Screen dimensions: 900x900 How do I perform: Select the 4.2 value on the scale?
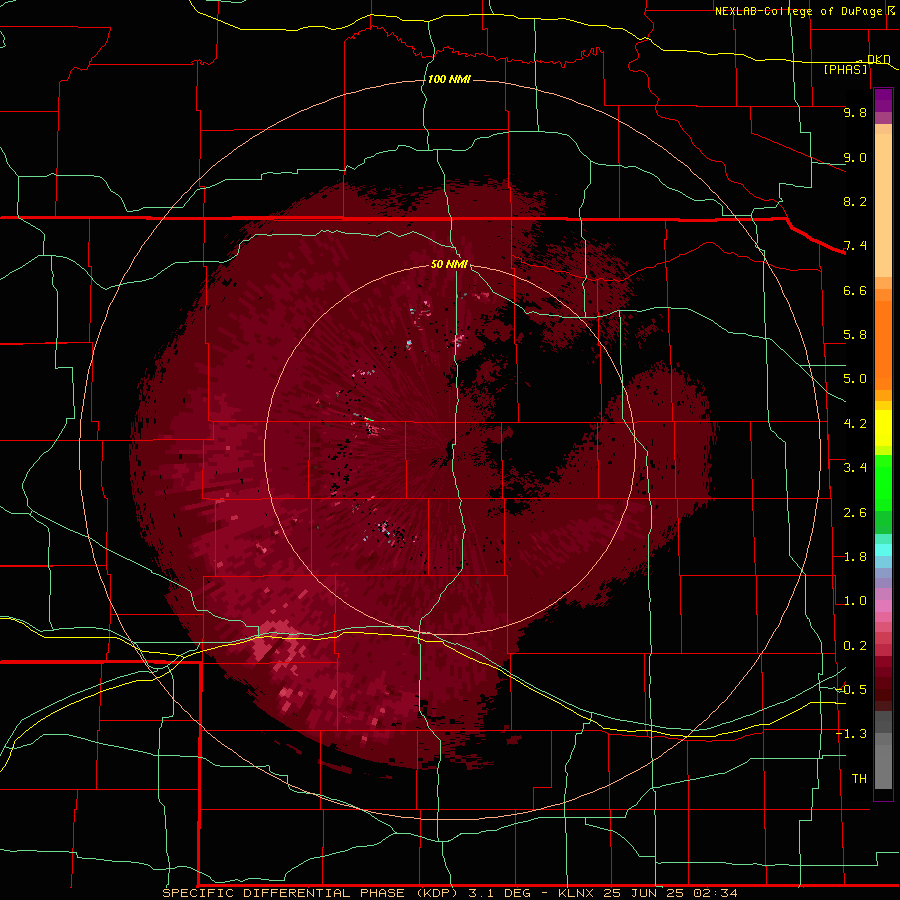click(x=855, y=424)
